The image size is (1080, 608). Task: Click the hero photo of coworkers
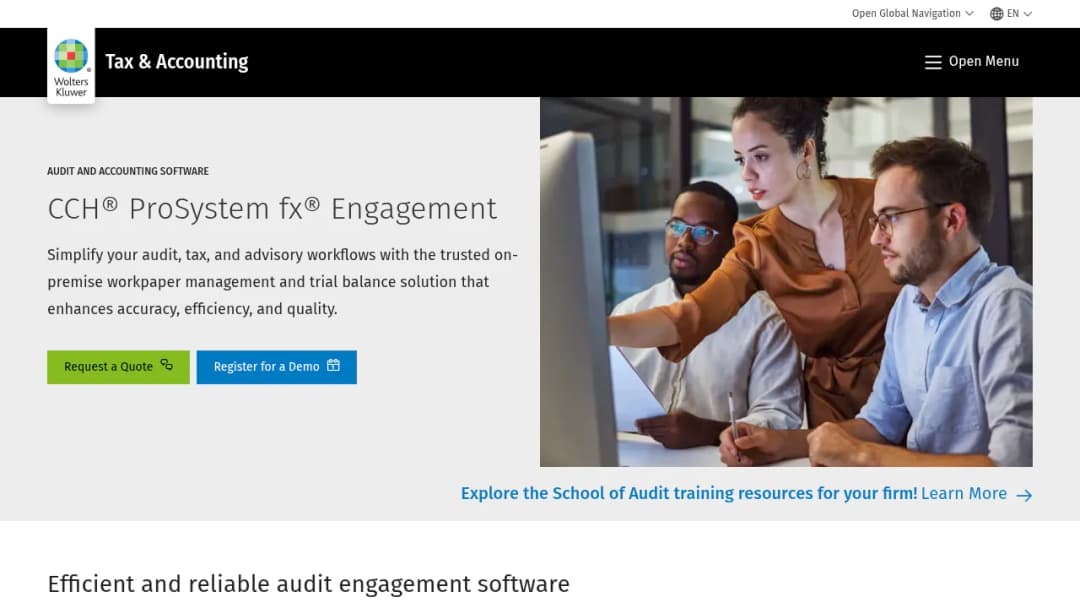(786, 282)
